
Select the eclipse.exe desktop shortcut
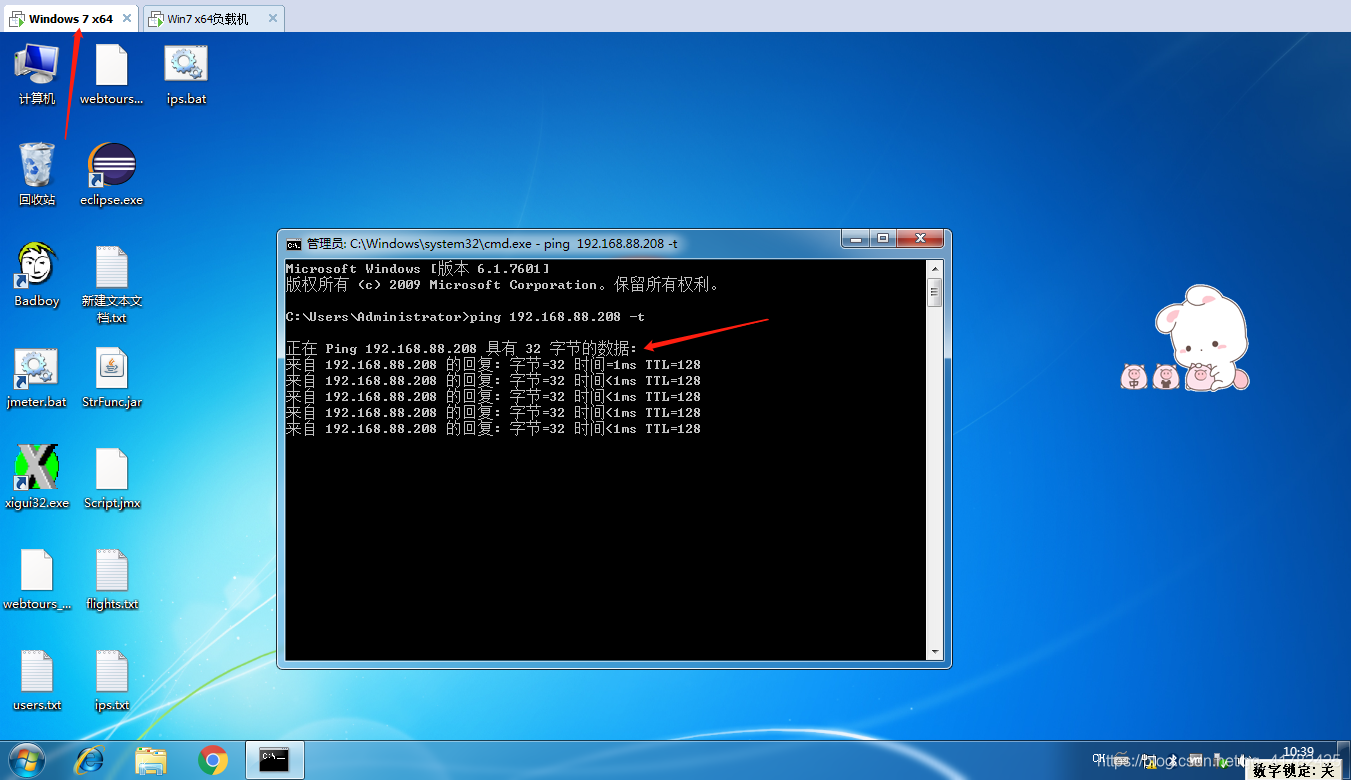(x=112, y=174)
